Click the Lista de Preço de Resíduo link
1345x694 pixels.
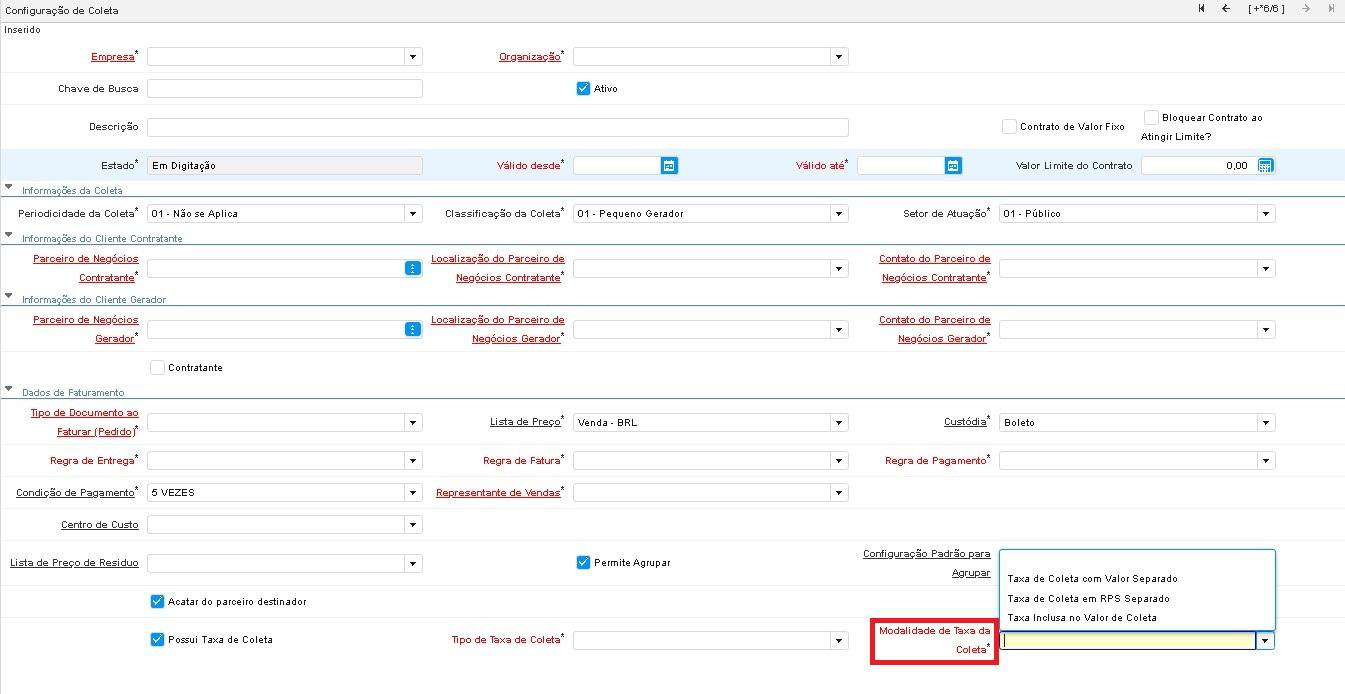pos(74,563)
